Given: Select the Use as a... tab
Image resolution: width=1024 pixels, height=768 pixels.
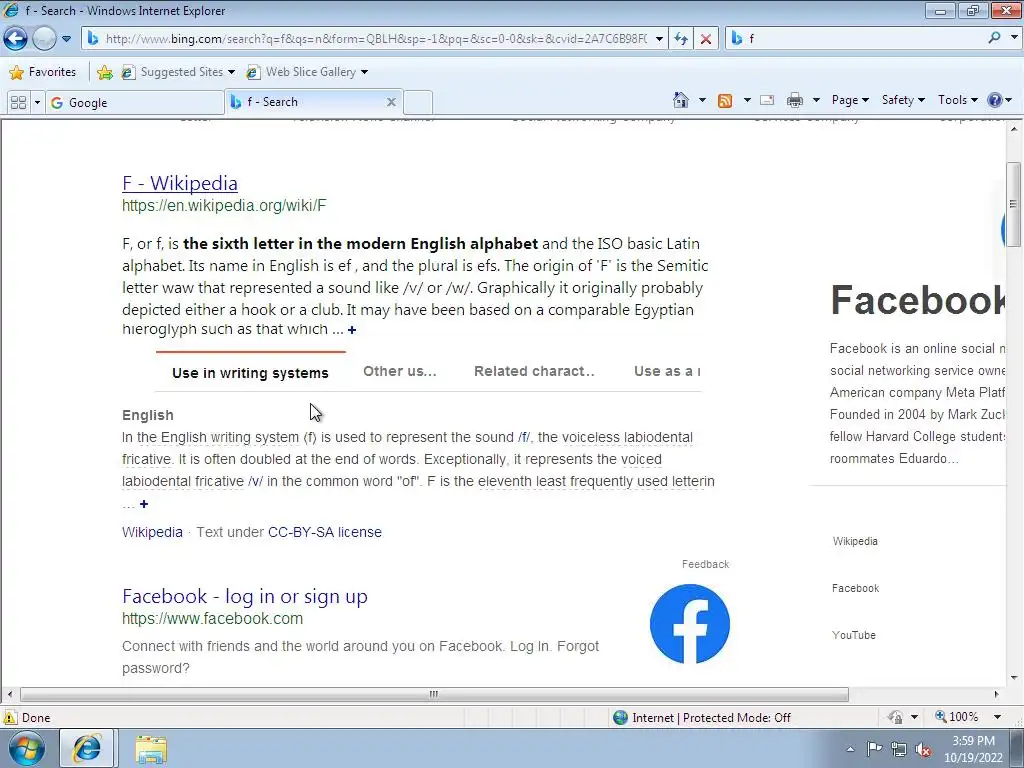Looking at the screenshot, I should pos(667,371).
